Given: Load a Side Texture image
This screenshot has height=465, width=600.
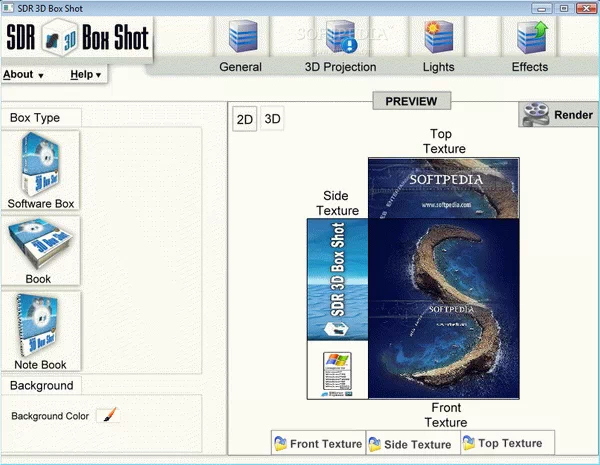Looking at the screenshot, I should coord(409,444).
